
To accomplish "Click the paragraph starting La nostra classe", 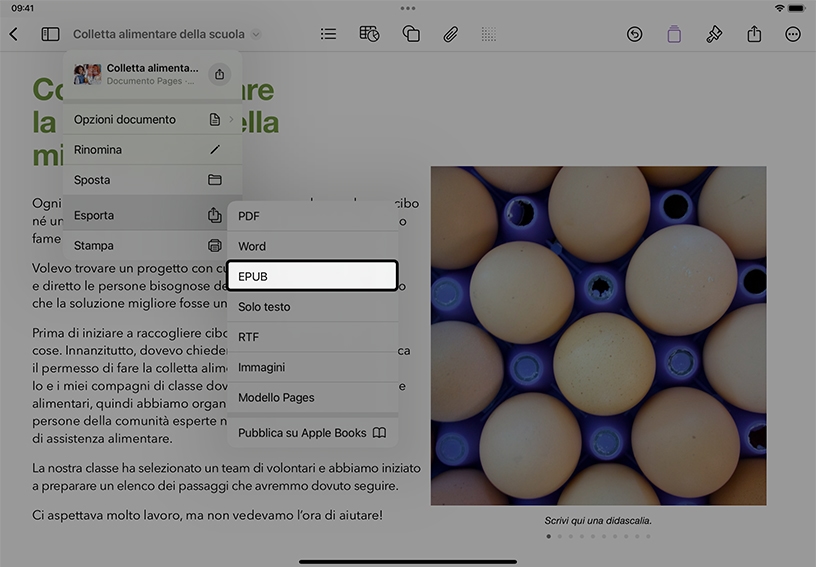I will pos(226,477).
